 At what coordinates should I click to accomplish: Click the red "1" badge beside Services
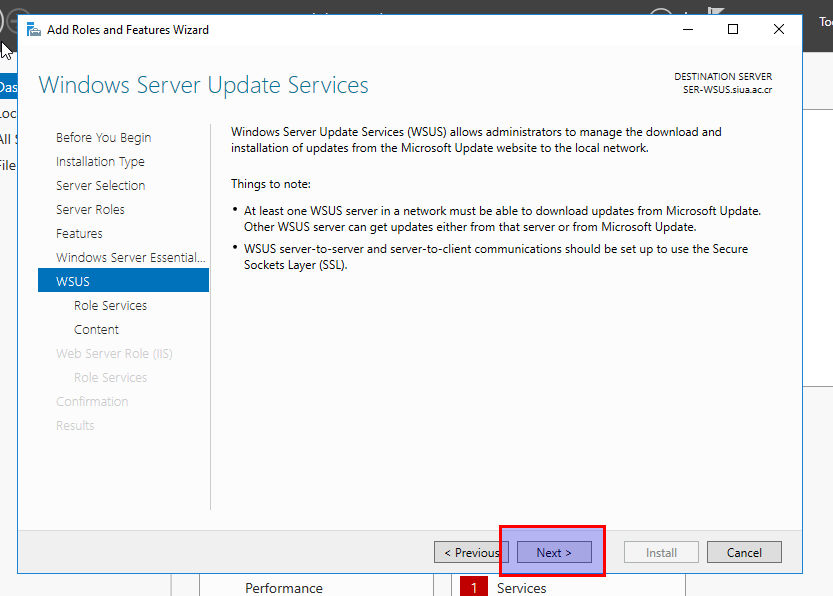click(474, 586)
